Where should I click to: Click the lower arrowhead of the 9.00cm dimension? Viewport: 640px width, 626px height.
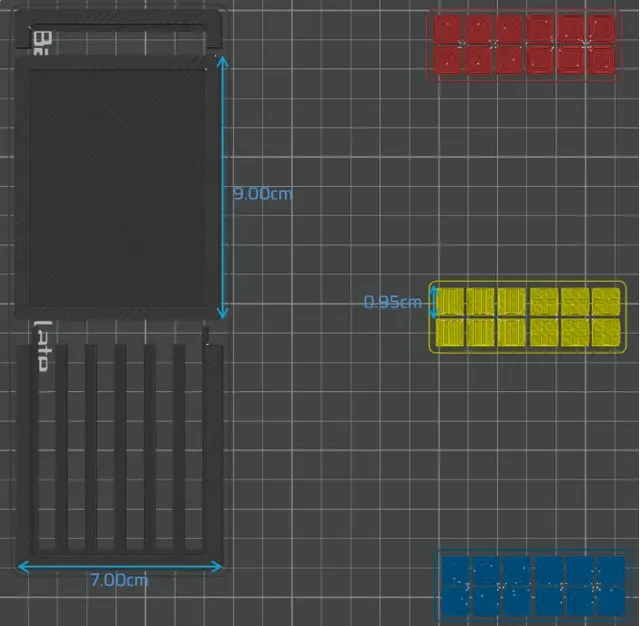(222, 313)
